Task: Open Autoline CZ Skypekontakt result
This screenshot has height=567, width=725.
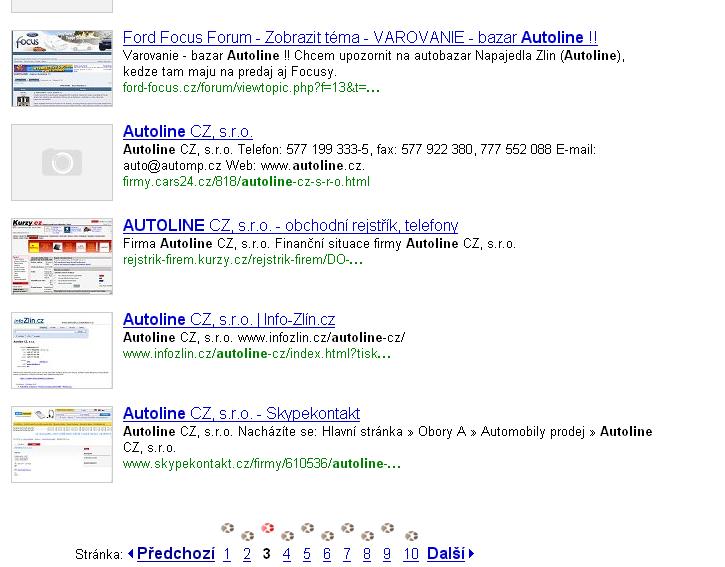Action: point(241,414)
